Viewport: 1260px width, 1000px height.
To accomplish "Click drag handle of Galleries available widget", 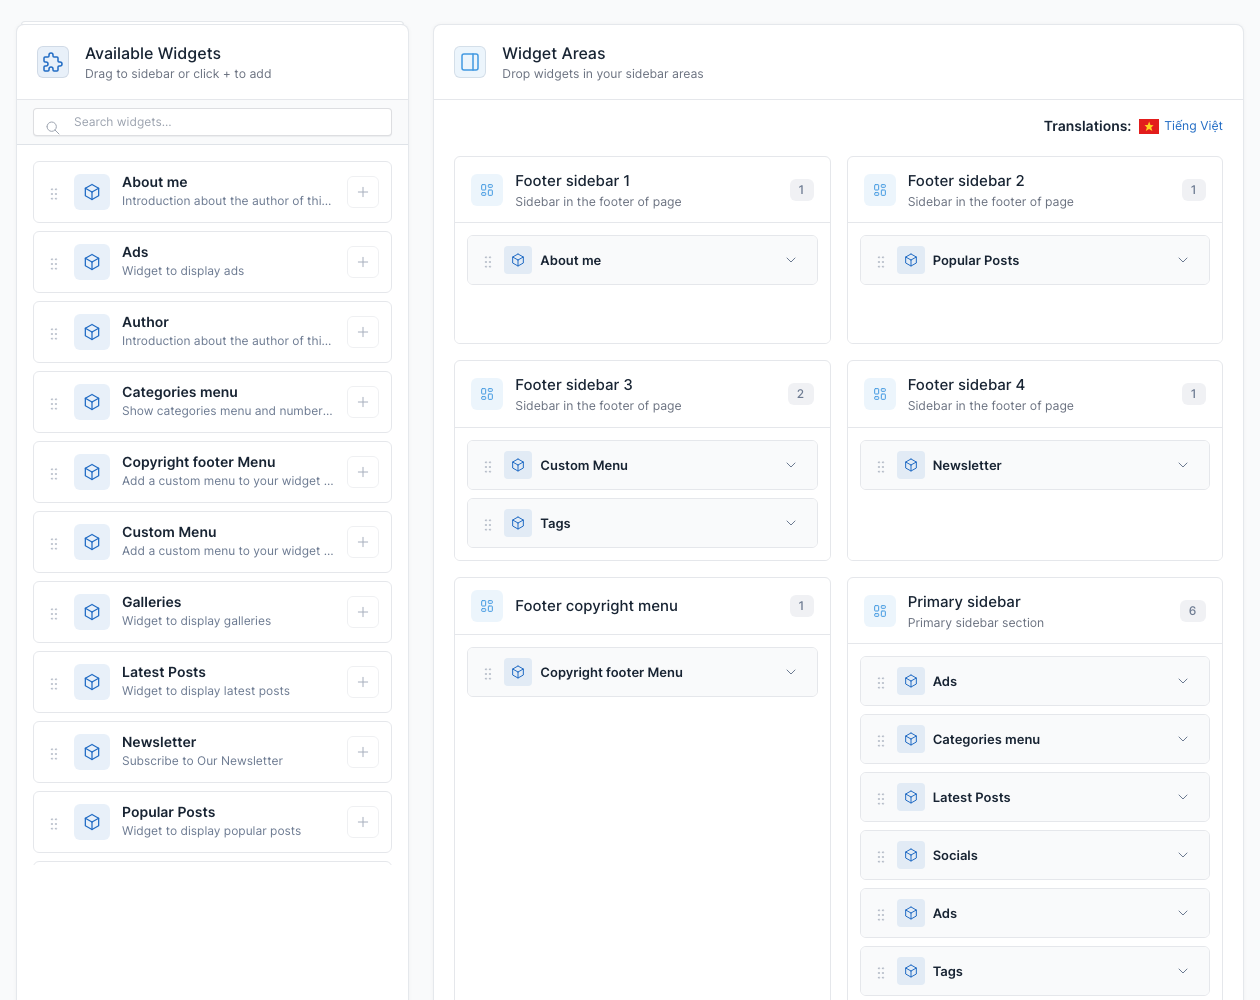I will 54,614.
